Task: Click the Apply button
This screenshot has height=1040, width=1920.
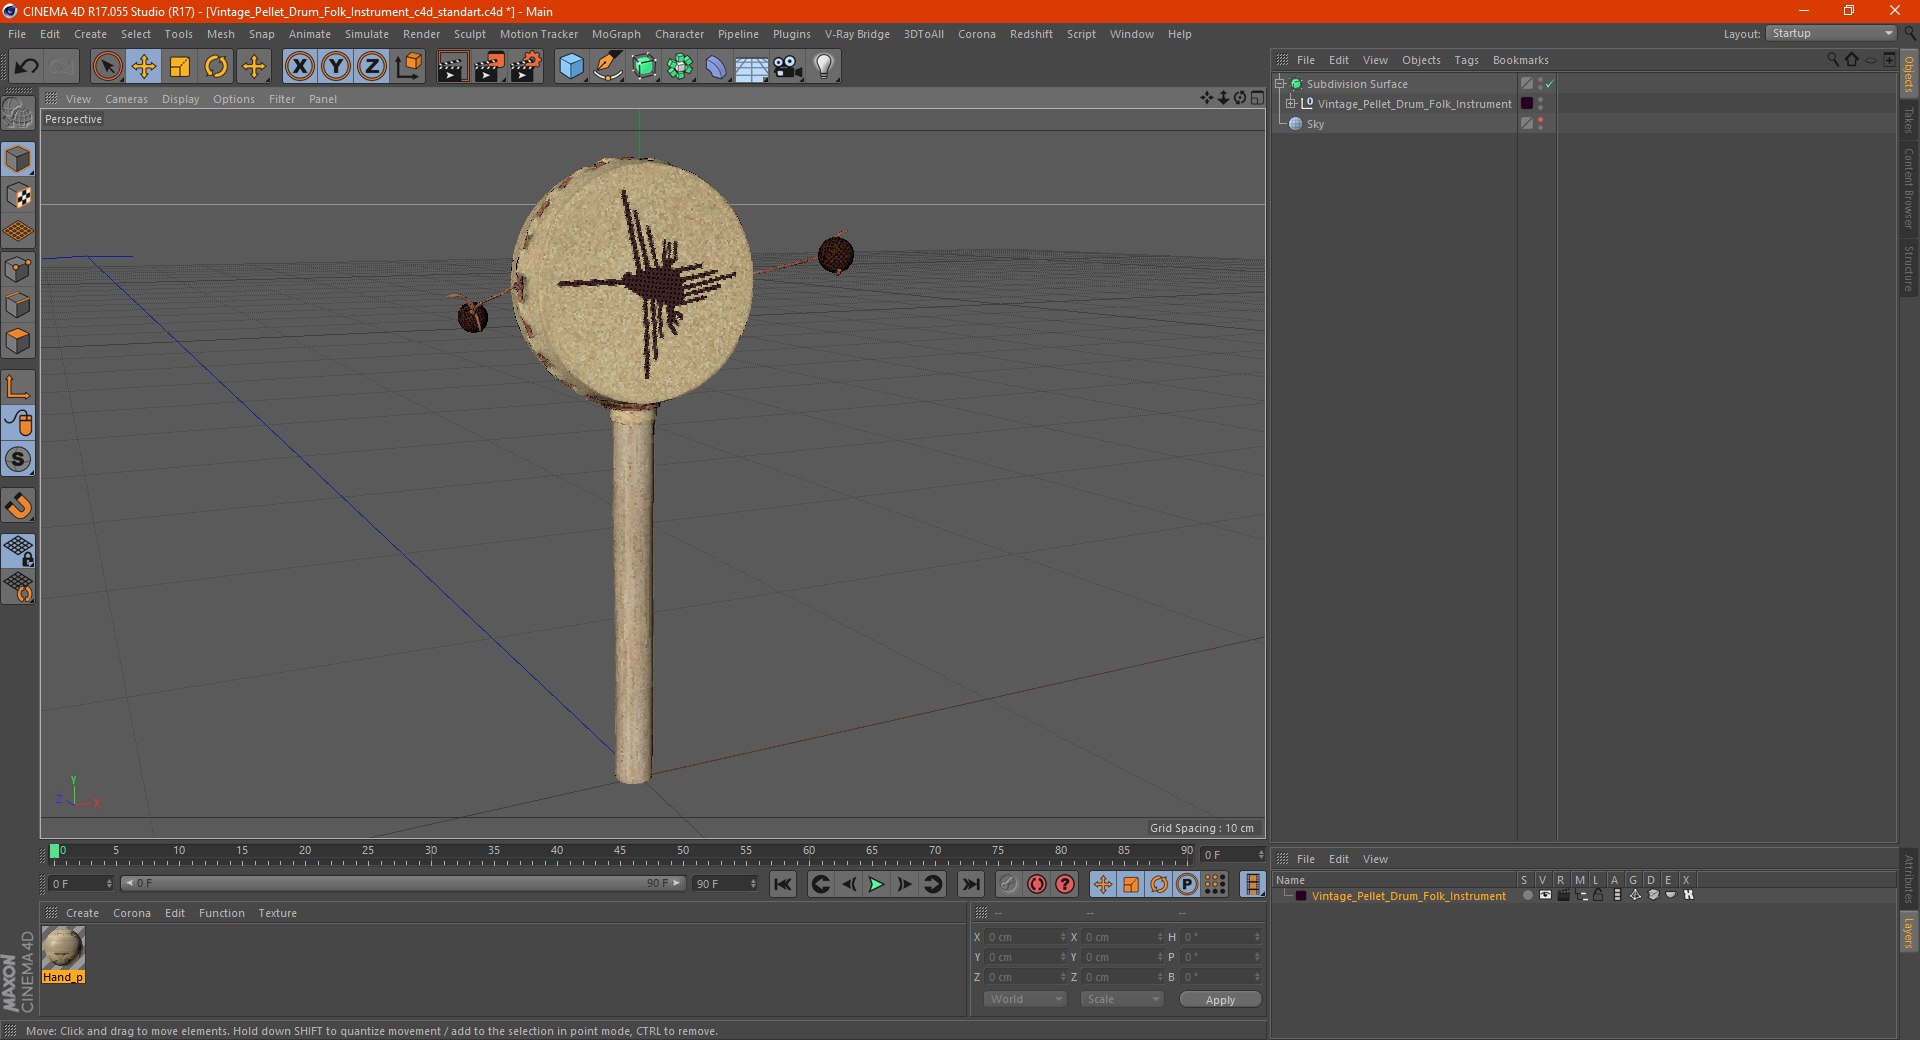Action: point(1220,1000)
